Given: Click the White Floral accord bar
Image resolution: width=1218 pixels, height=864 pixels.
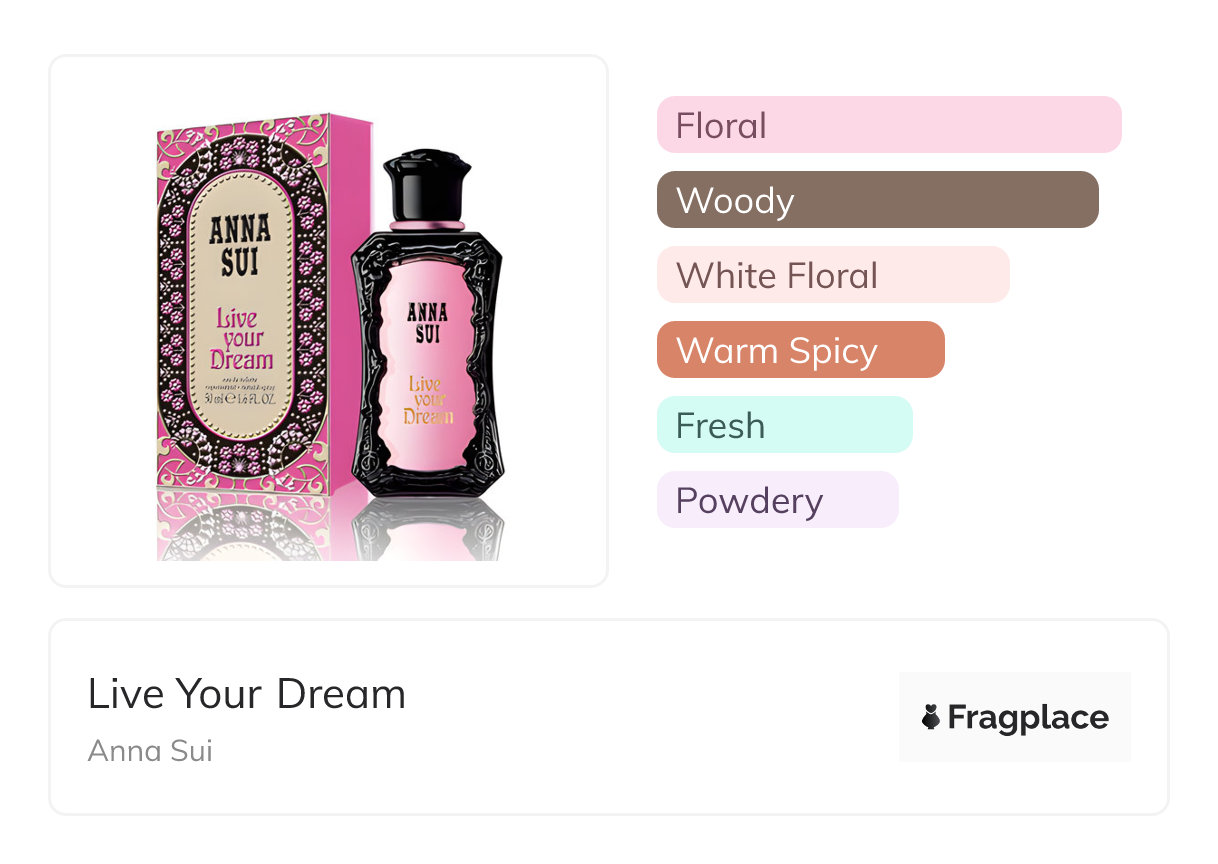Looking at the screenshot, I should point(832,275).
